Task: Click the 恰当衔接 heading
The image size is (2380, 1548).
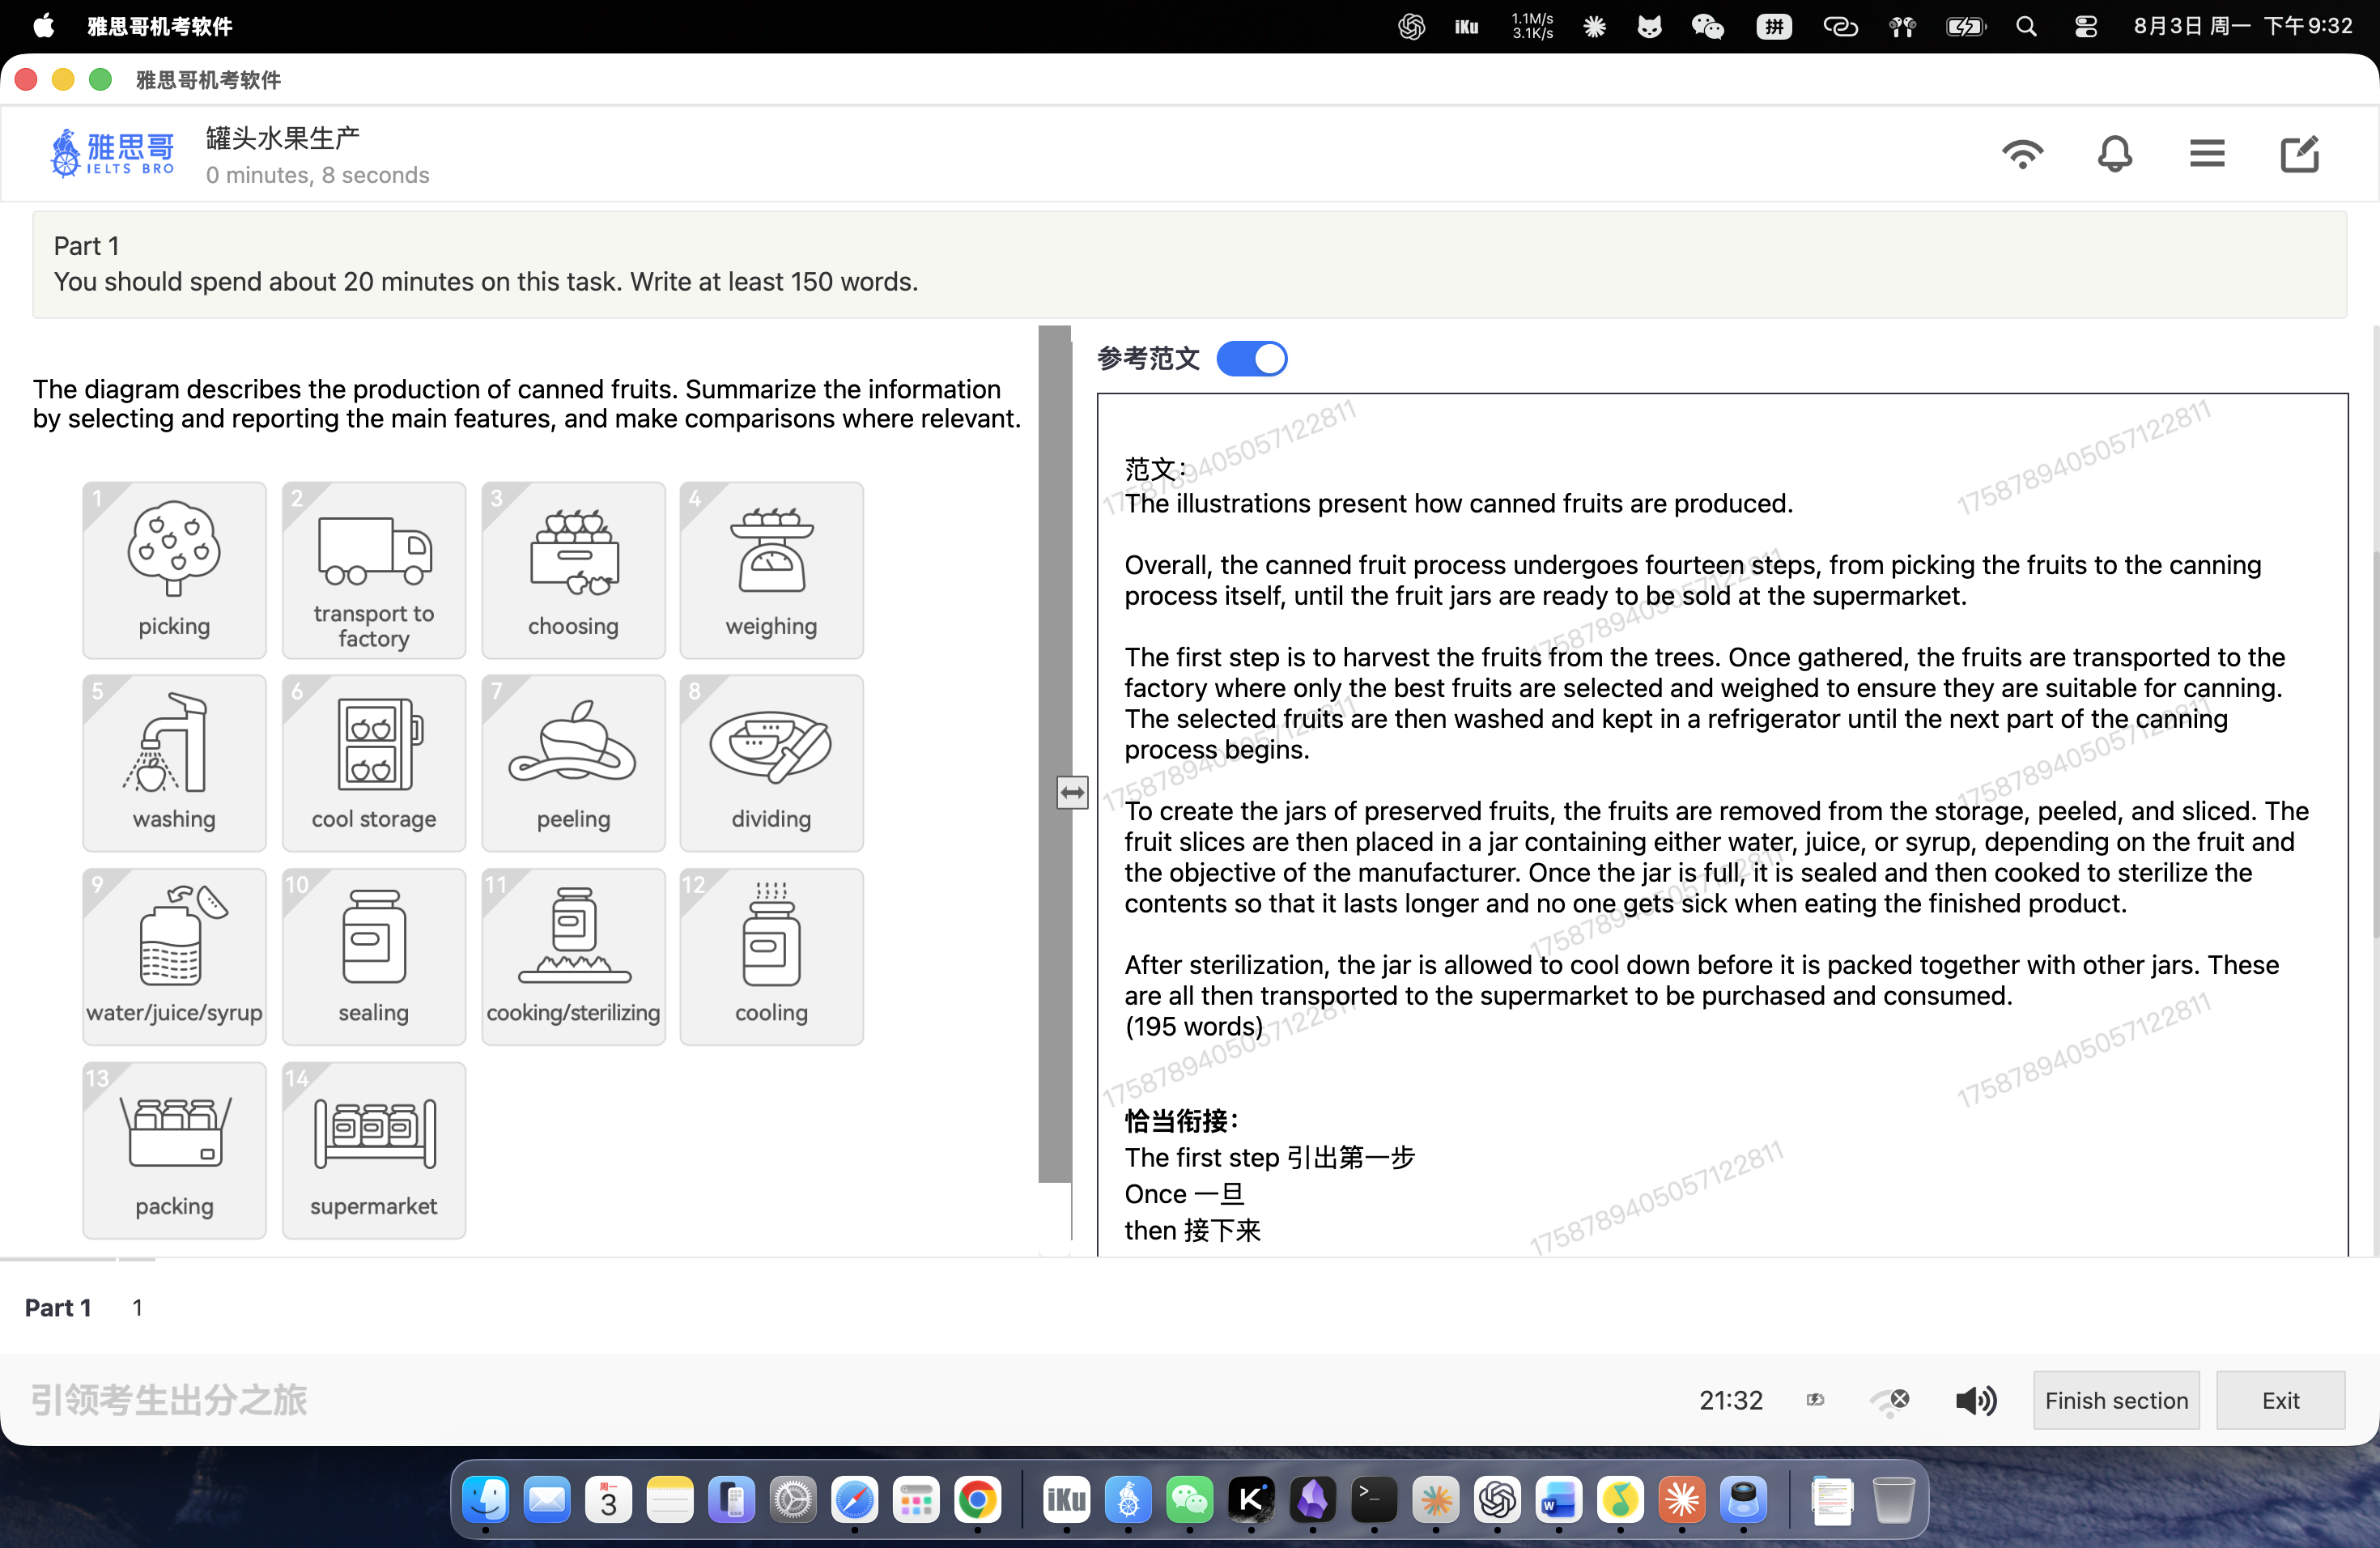Action: (1181, 1120)
